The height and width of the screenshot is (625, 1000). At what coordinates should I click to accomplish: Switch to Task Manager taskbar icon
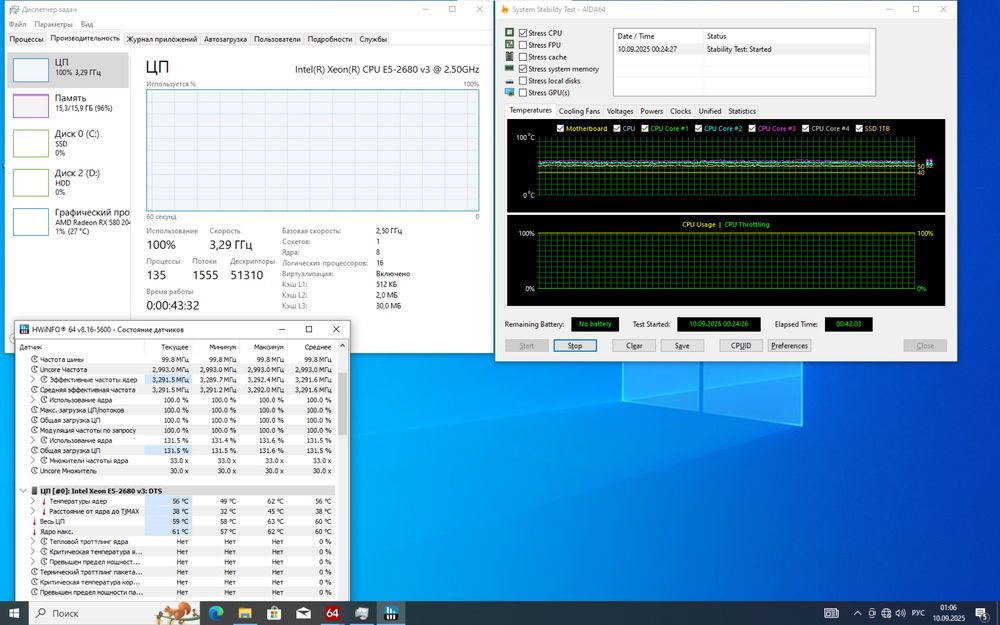click(x=362, y=613)
